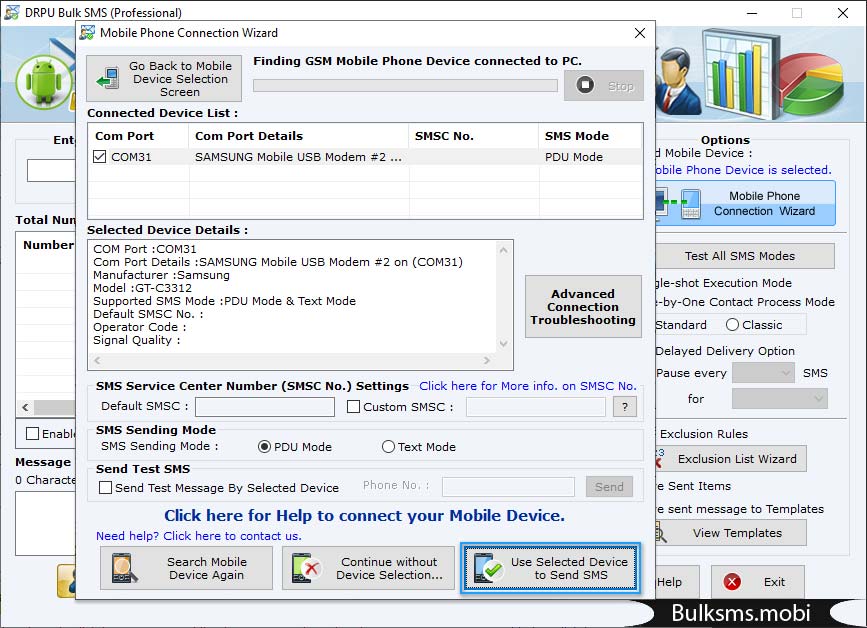Click Test All SMS Modes in main window
This screenshot has height=628, width=867.
(x=744, y=256)
